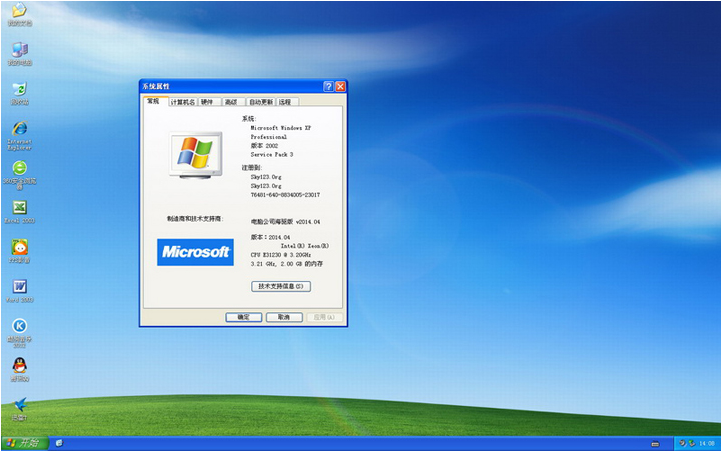The image size is (722, 453).
Task: Click the 技术支持信息 button
Action: [280, 286]
